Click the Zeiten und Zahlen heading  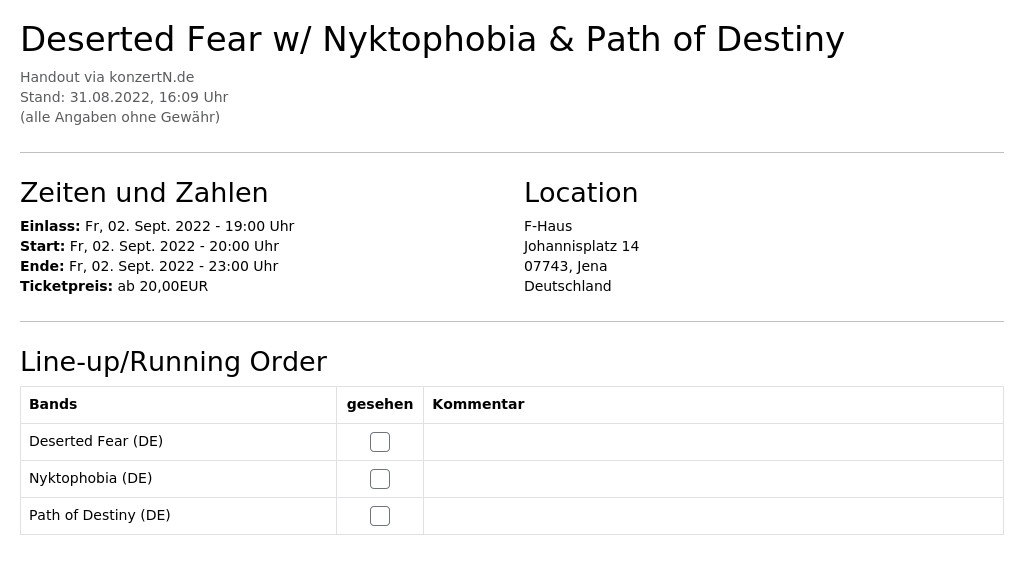pyautogui.click(x=144, y=193)
